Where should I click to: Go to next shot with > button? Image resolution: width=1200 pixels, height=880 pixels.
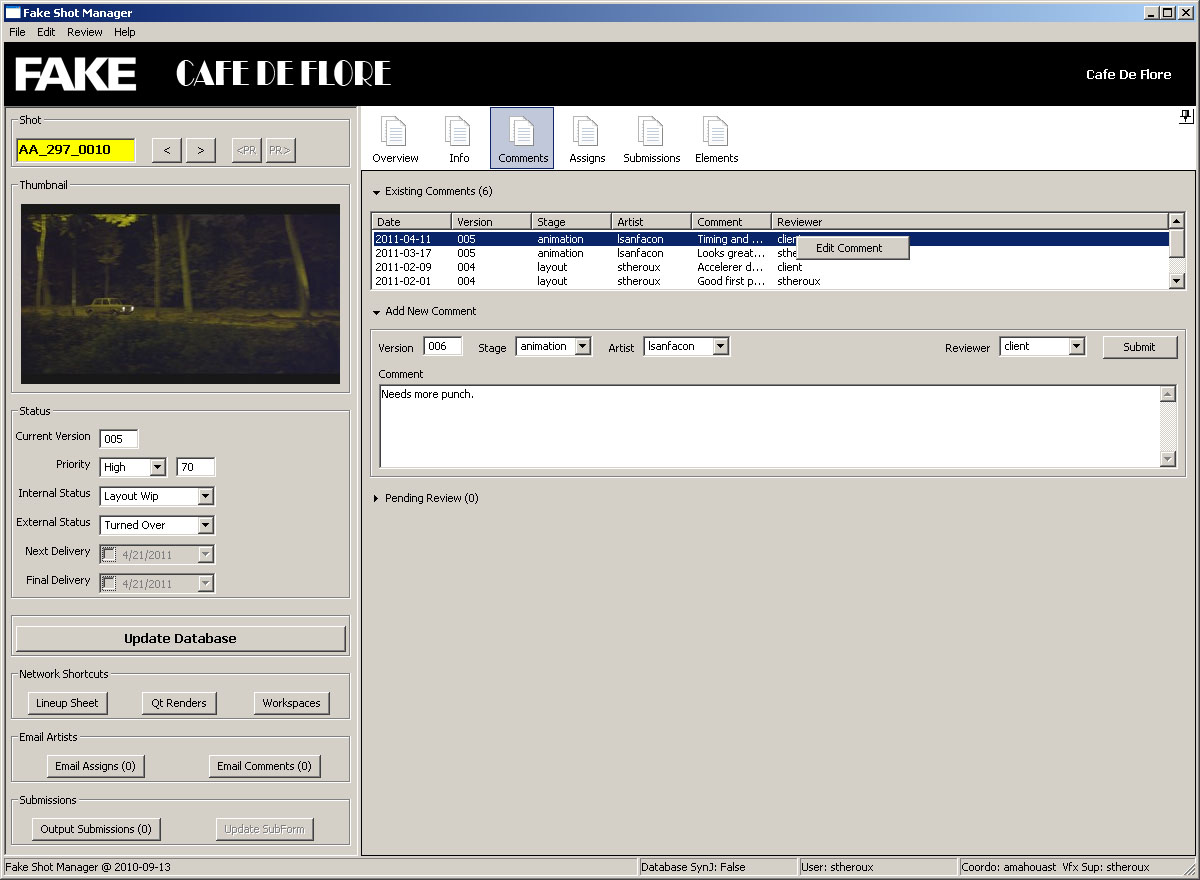click(x=201, y=150)
